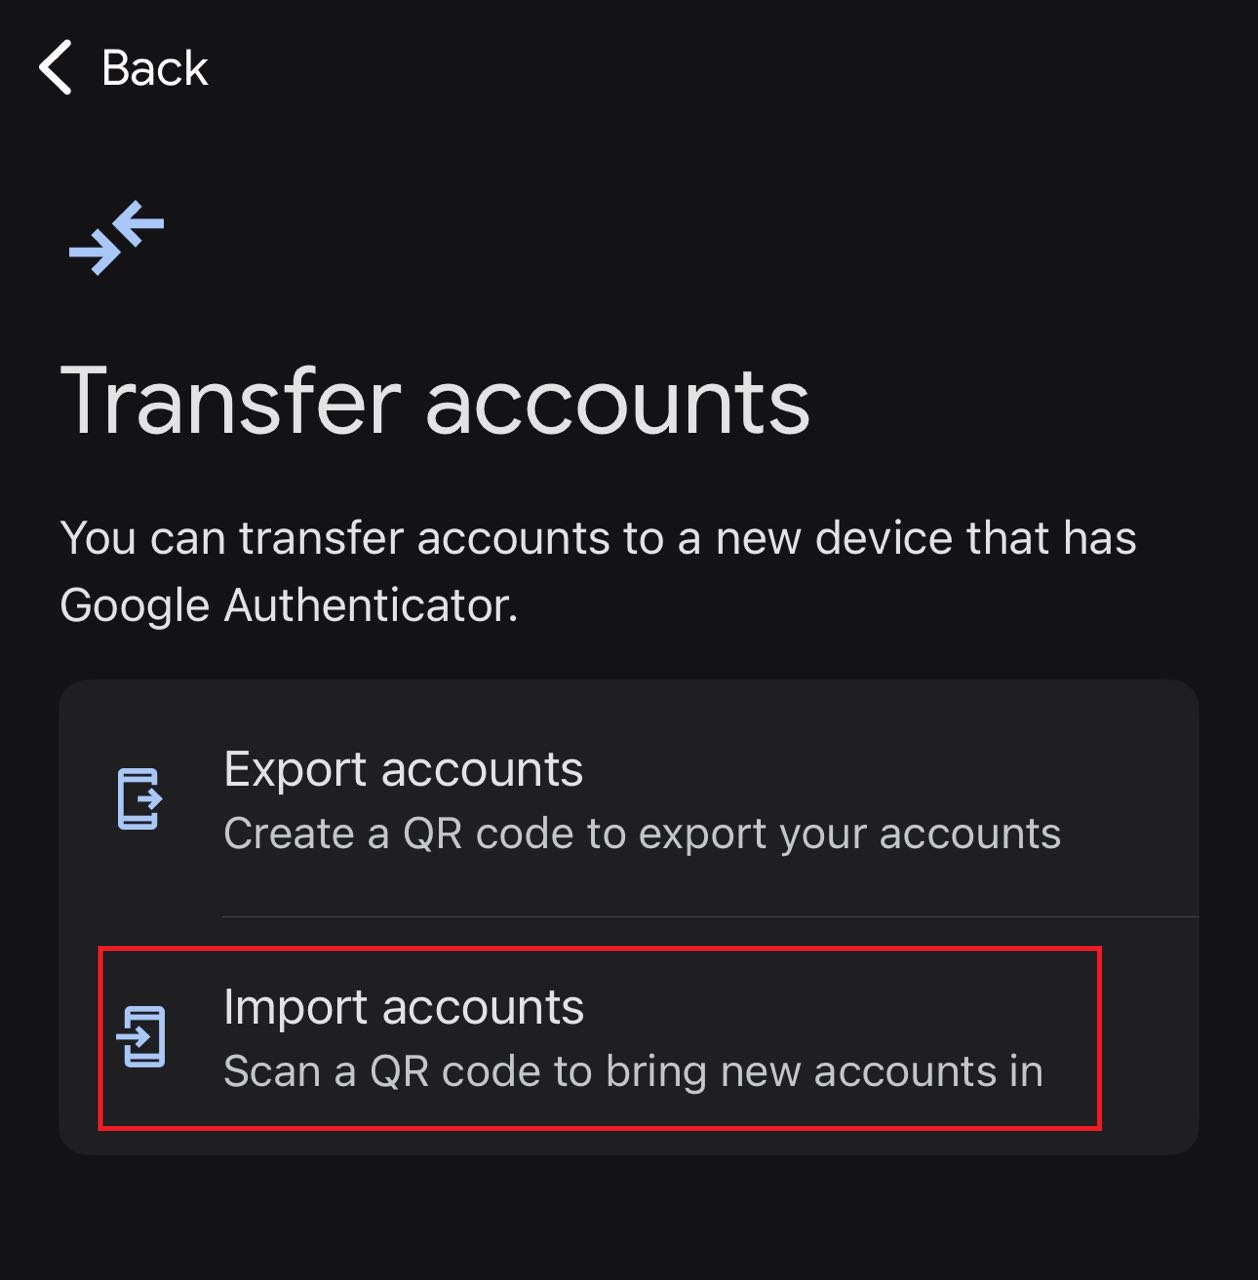The height and width of the screenshot is (1280, 1258).
Task: Click the Import accounts phone icon
Action: tap(141, 1037)
